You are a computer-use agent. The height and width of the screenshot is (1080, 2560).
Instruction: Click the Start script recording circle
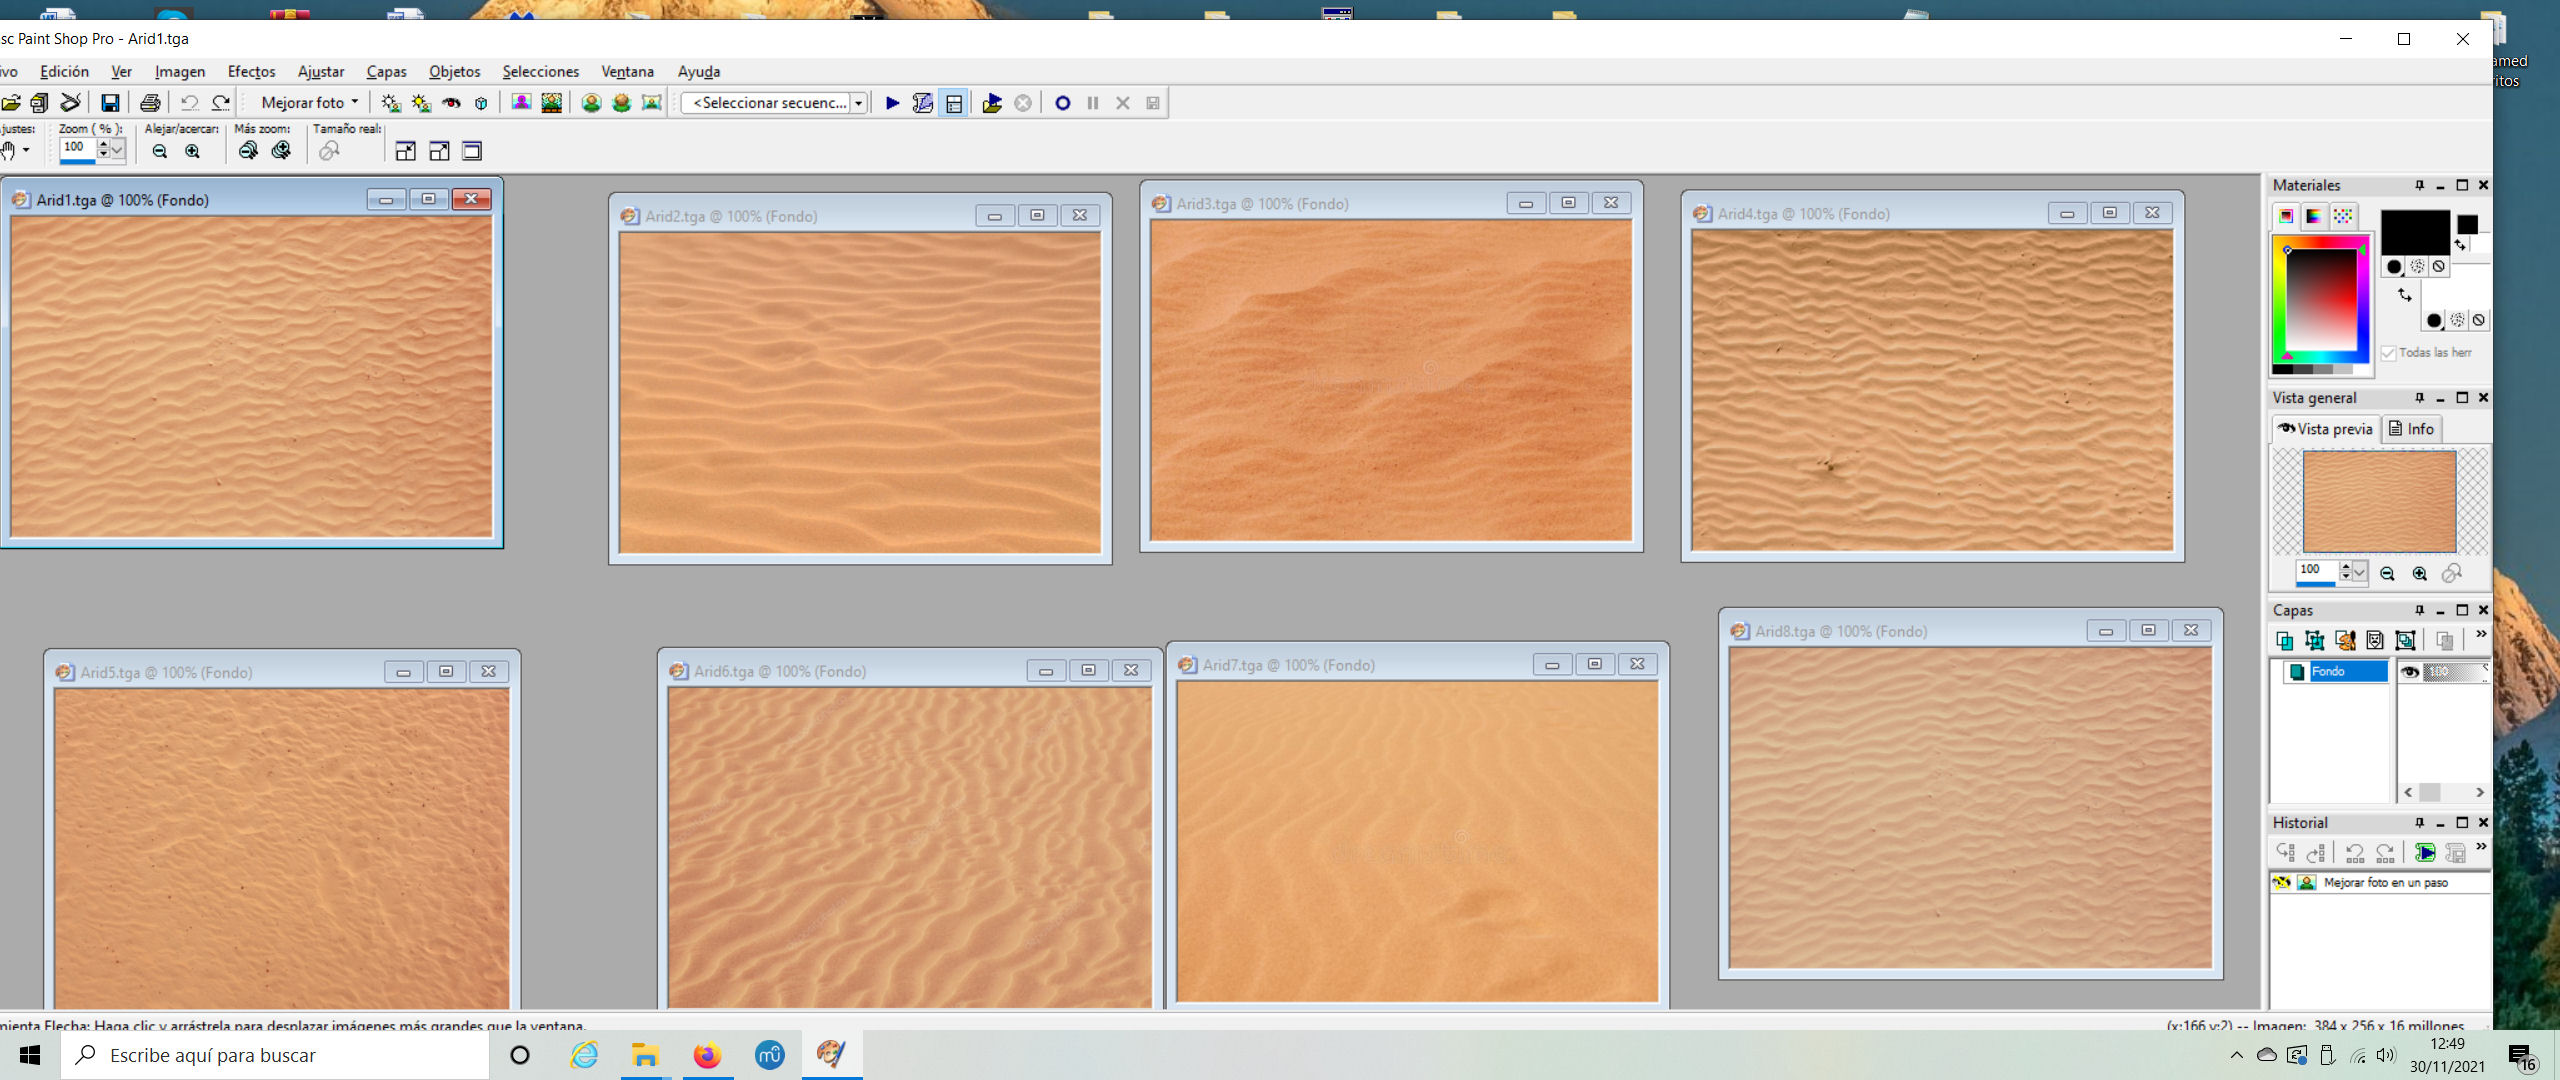(1063, 103)
